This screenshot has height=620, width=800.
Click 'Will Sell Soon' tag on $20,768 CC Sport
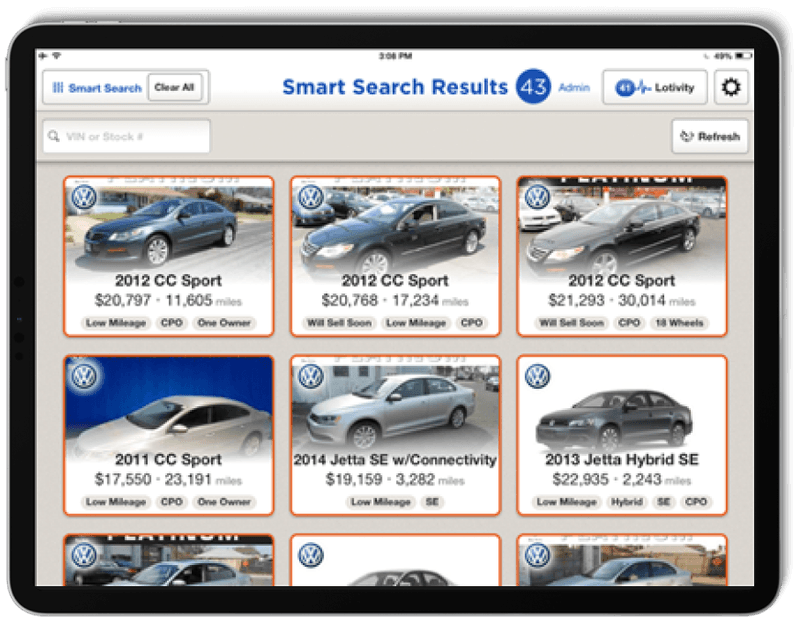[339, 323]
